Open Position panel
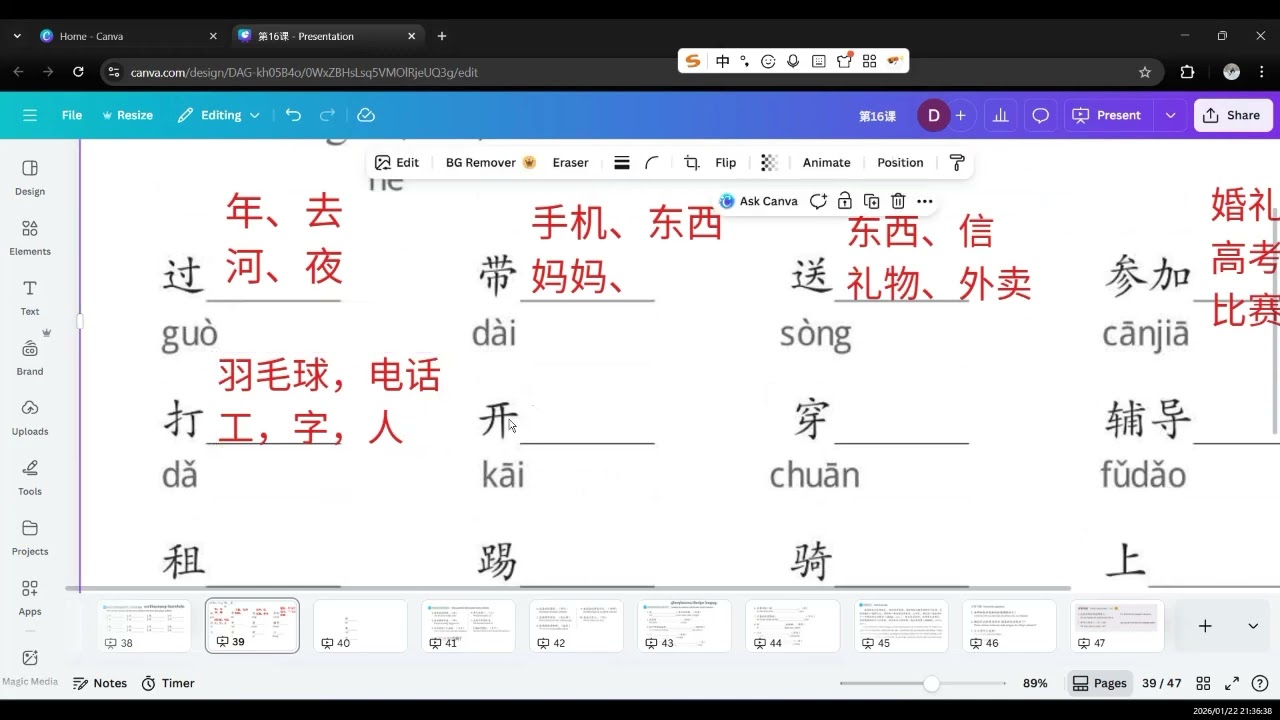This screenshot has width=1280, height=720. 900,163
